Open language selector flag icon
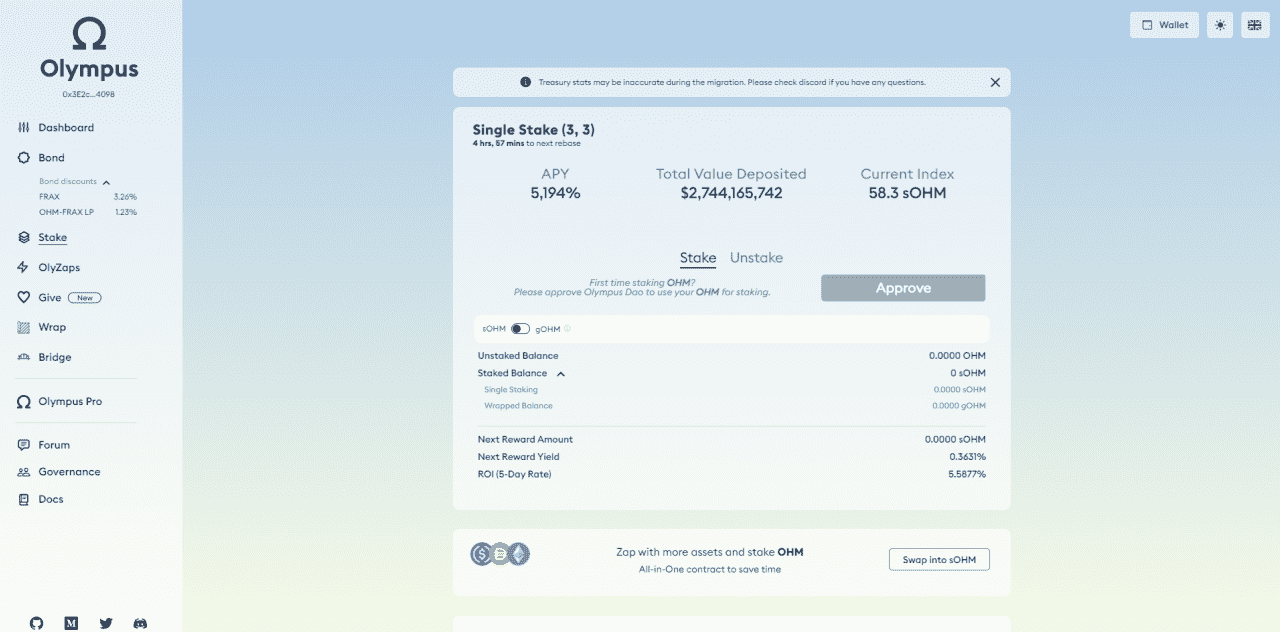The image size is (1280, 632). point(1255,25)
